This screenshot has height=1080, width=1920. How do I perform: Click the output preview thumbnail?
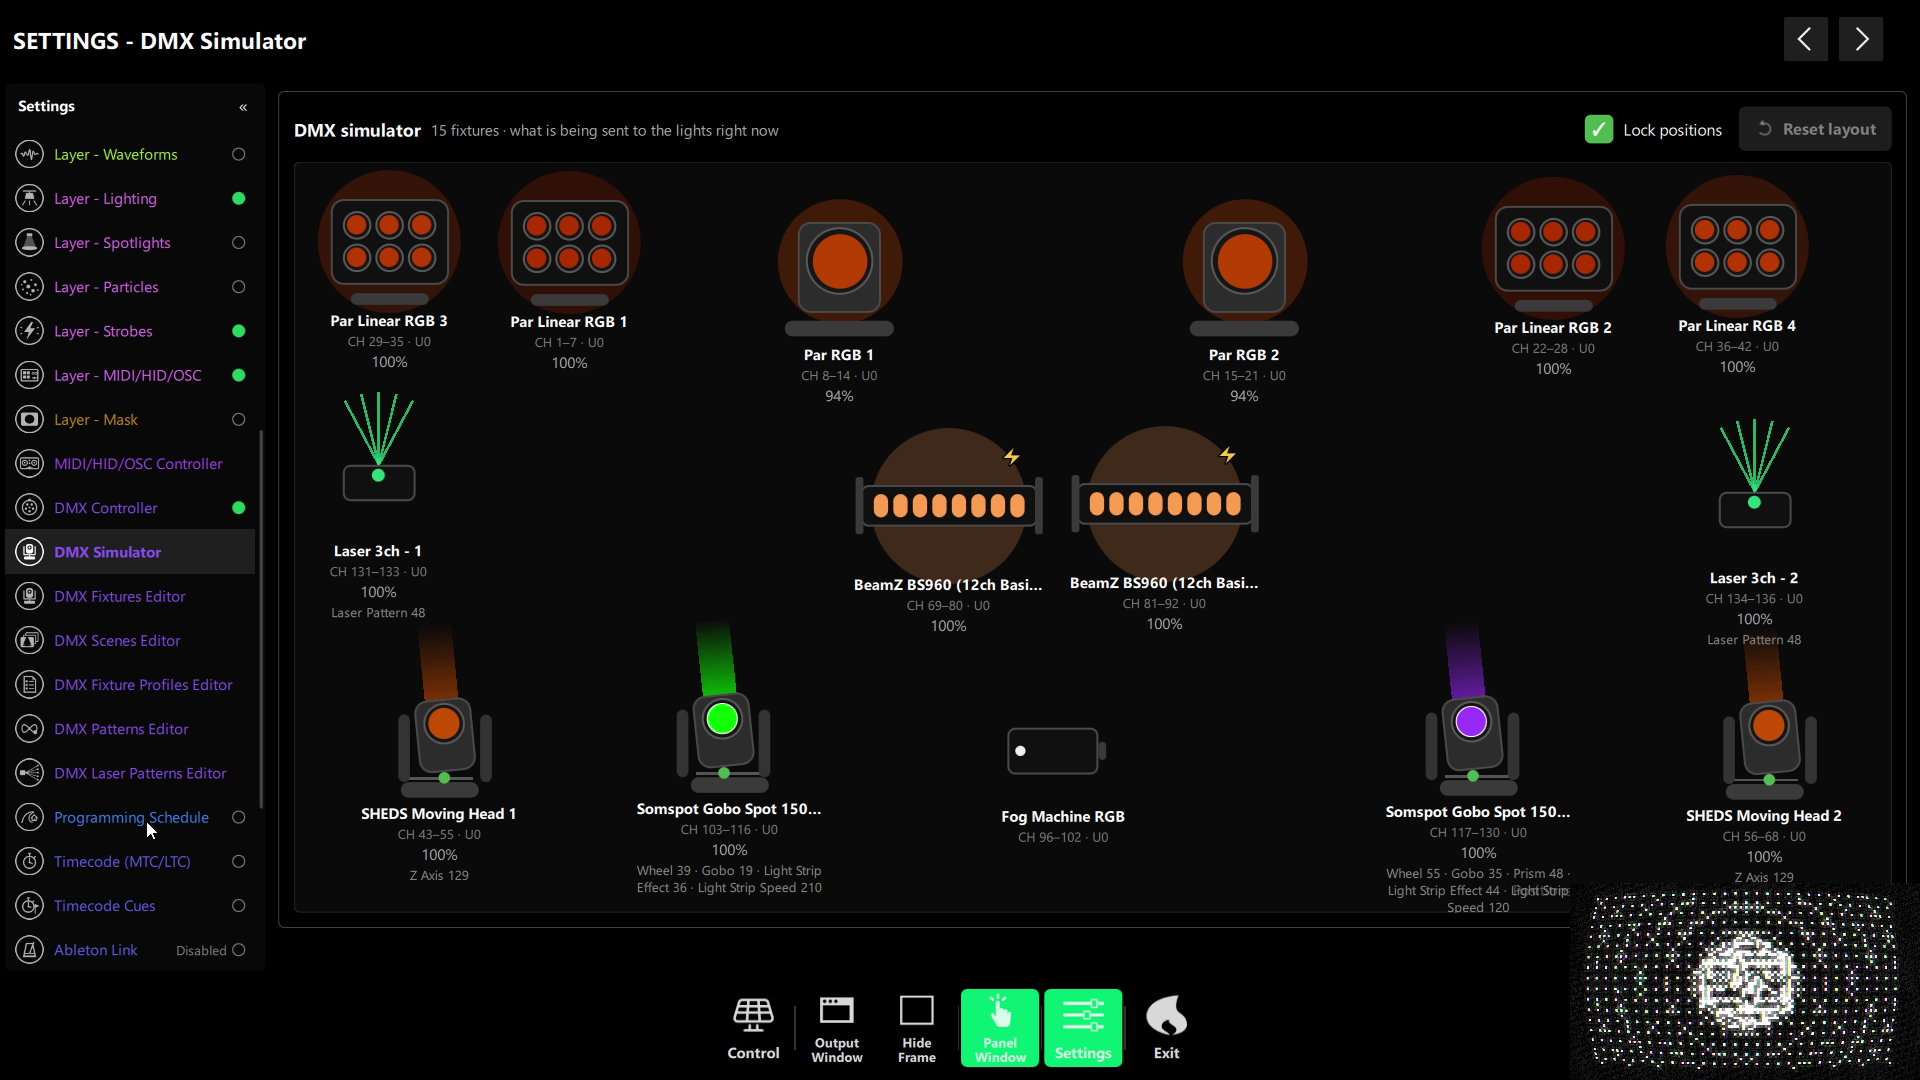[x=1745, y=982]
